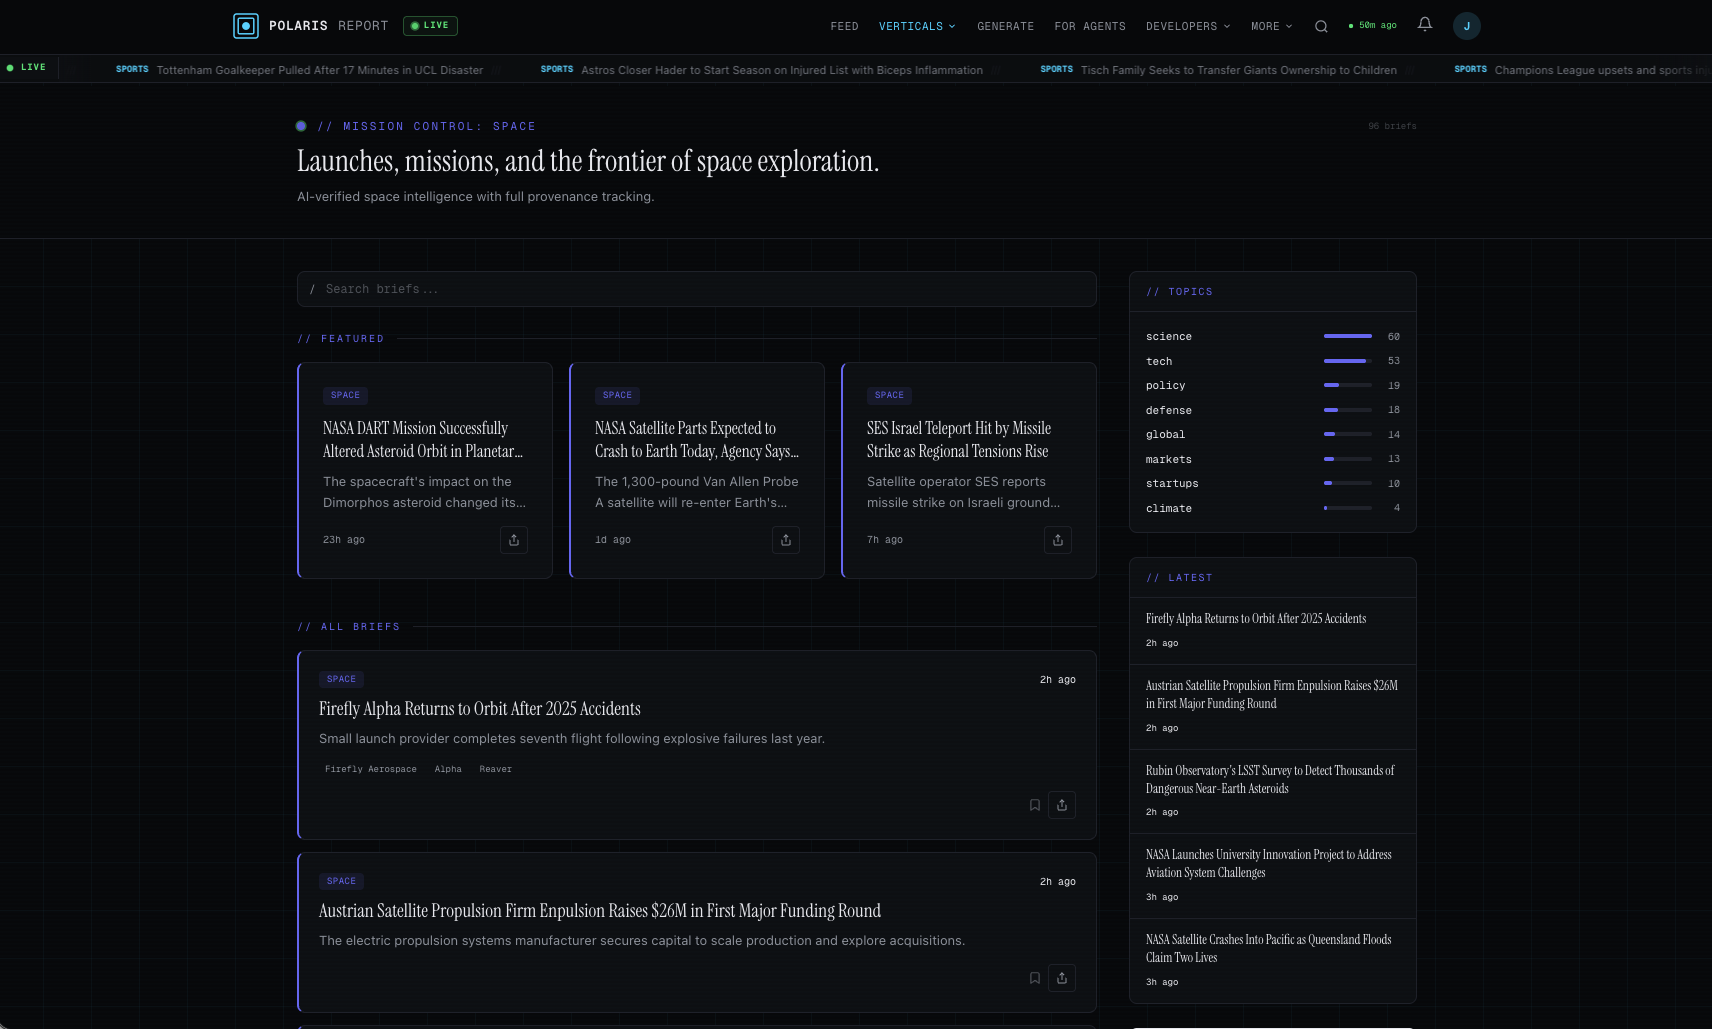
Task: Open the FOR AGENTS page
Action: [x=1089, y=26]
